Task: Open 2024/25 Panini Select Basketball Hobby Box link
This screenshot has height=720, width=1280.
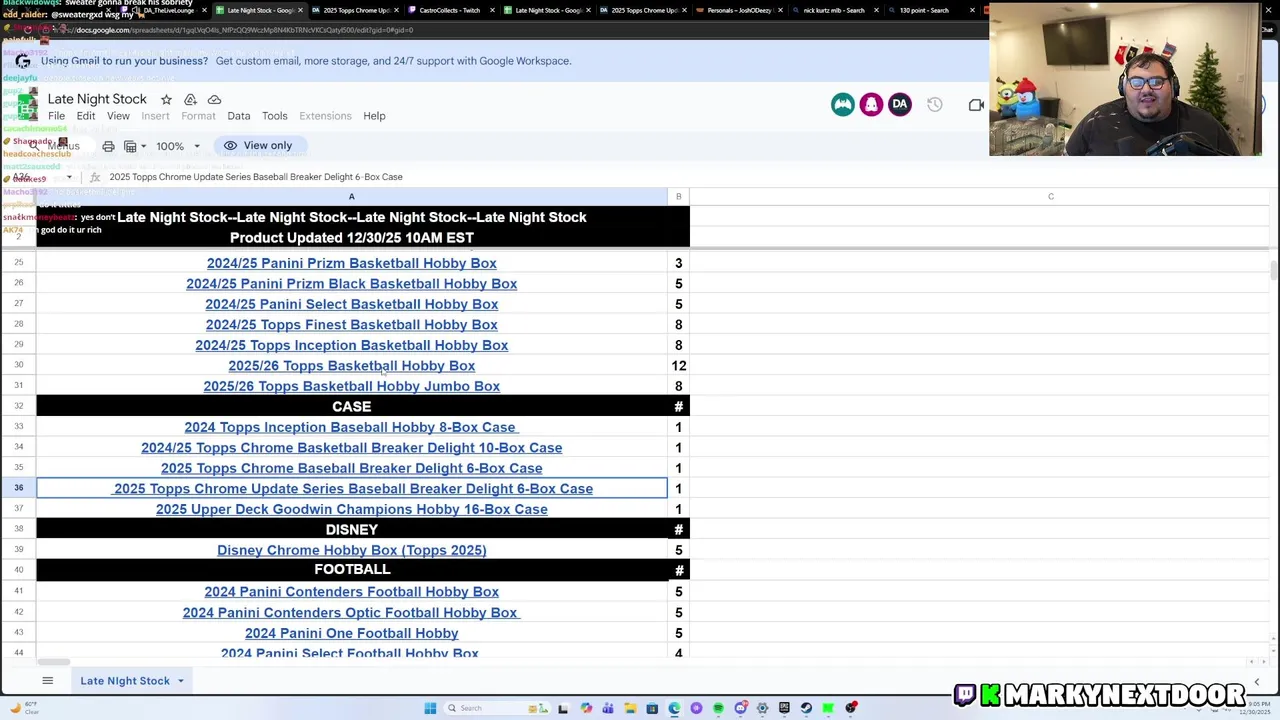Action: pos(351,304)
